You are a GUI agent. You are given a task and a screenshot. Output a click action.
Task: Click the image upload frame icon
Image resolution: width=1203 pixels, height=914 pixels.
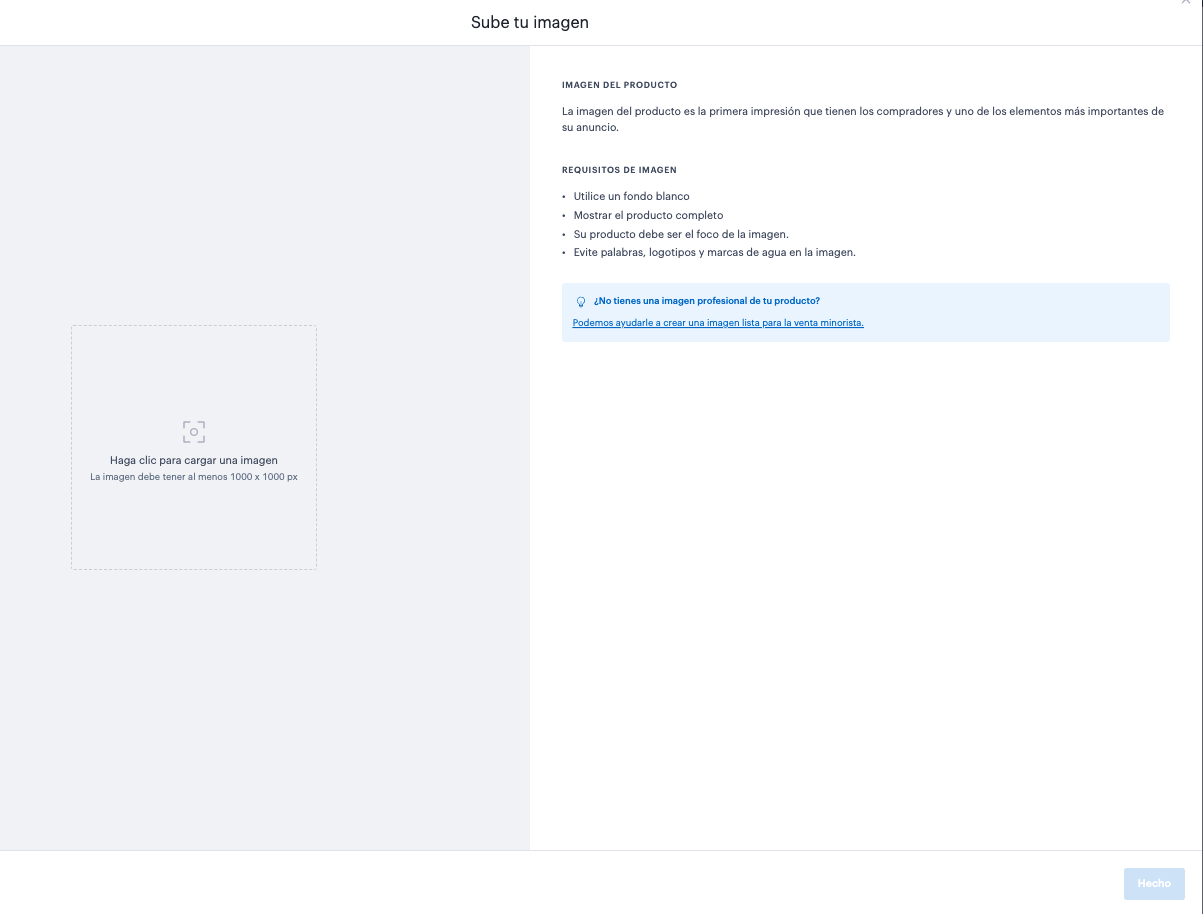tap(193, 432)
